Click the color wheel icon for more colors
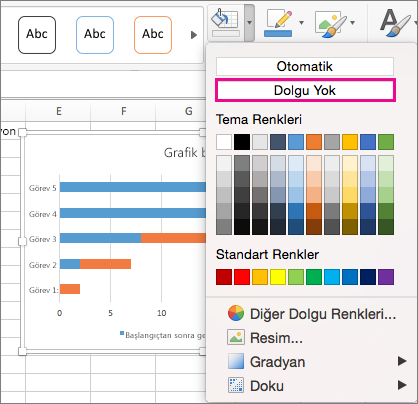Viewport: 418px width, 404px height. (236, 313)
